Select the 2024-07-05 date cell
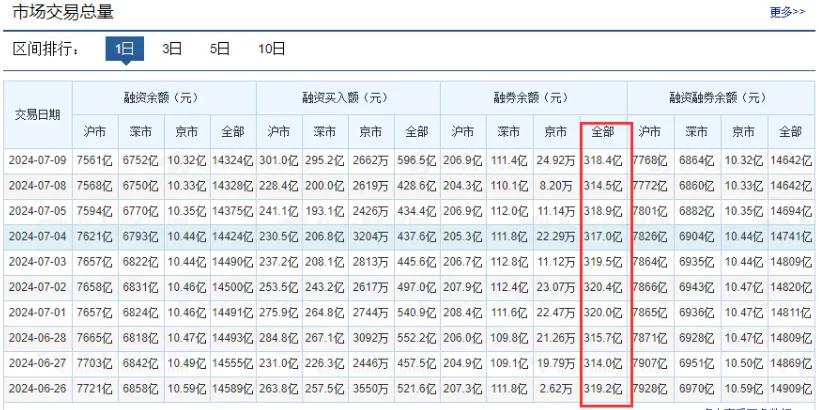The height and width of the screenshot is (410, 819). [38, 211]
